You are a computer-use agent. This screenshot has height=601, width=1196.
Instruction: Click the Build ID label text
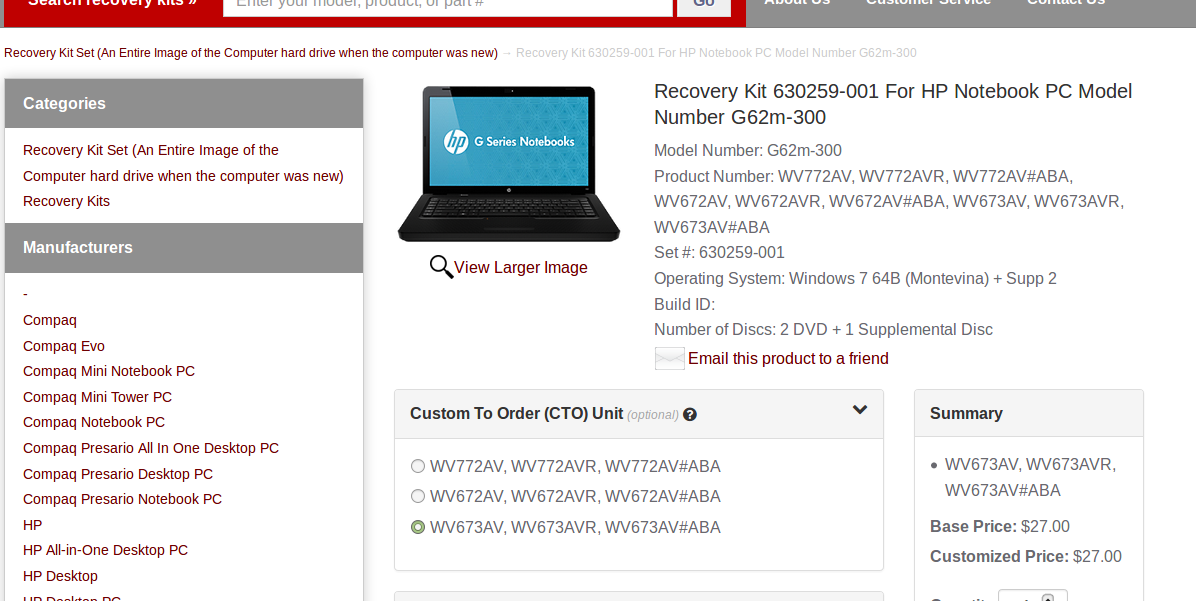(684, 304)
